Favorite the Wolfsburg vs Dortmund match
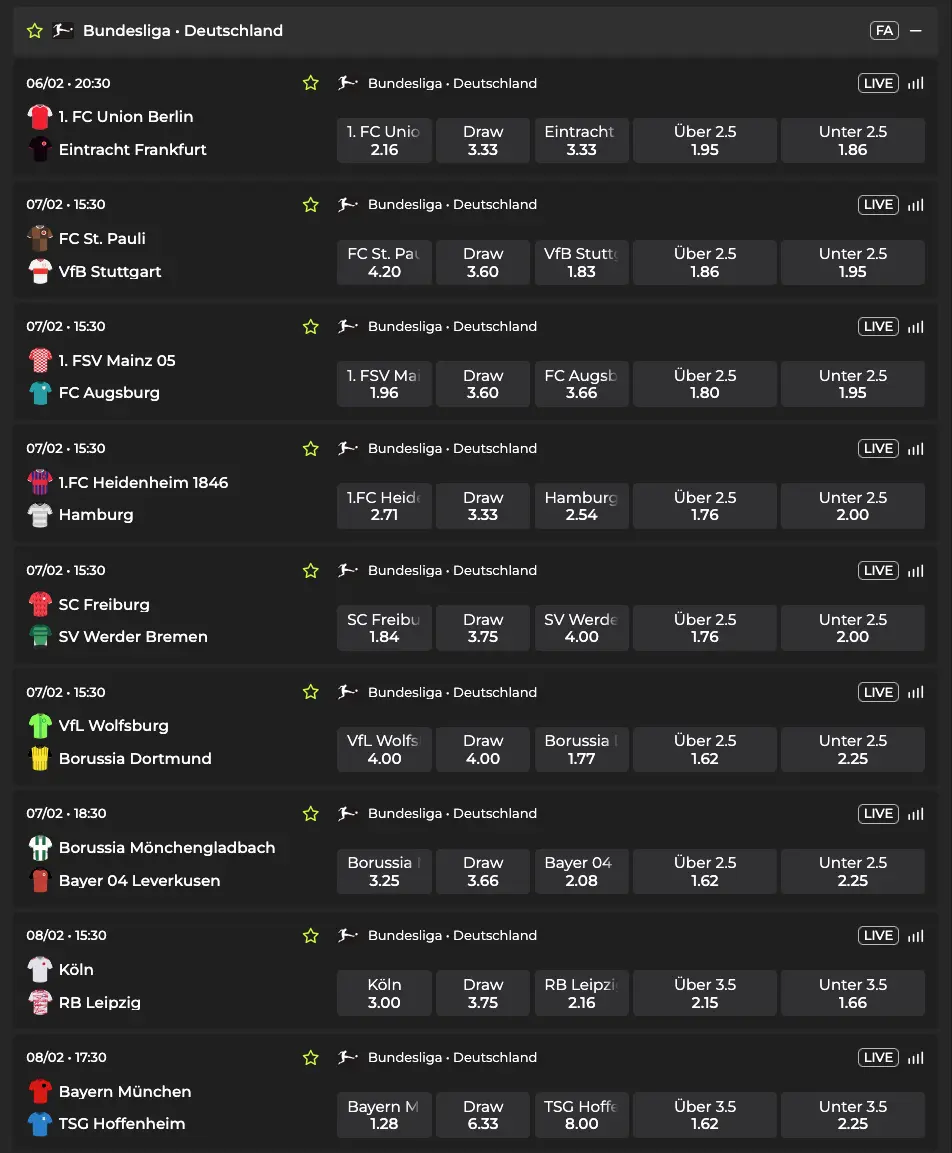Screen dimensions: 952x1153 click(x=310, y=692)
